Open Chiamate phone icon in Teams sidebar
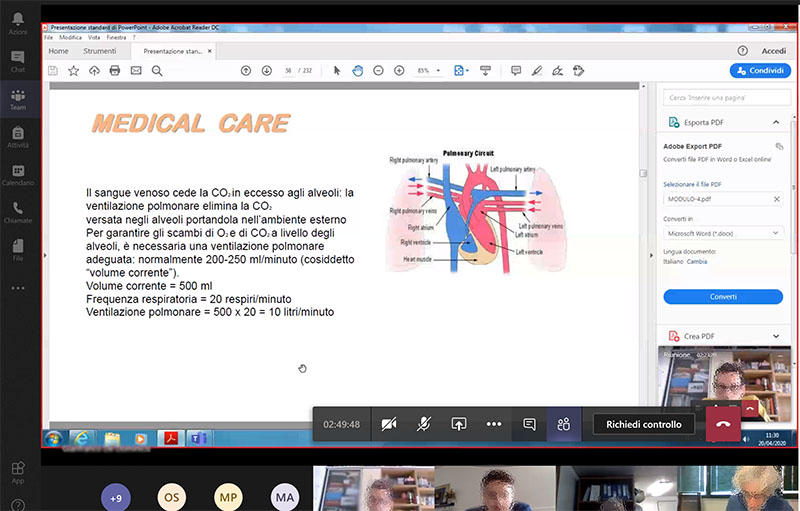The image size is (800, 511). pos(18,213)
